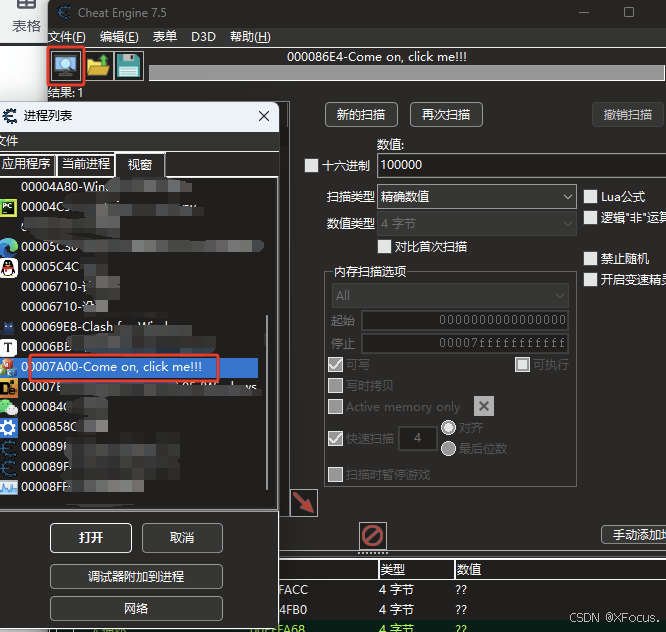Toggle the 写时拷贝 checkbox
The height and width of the screenshot is (632, 666).
point(336,385)
